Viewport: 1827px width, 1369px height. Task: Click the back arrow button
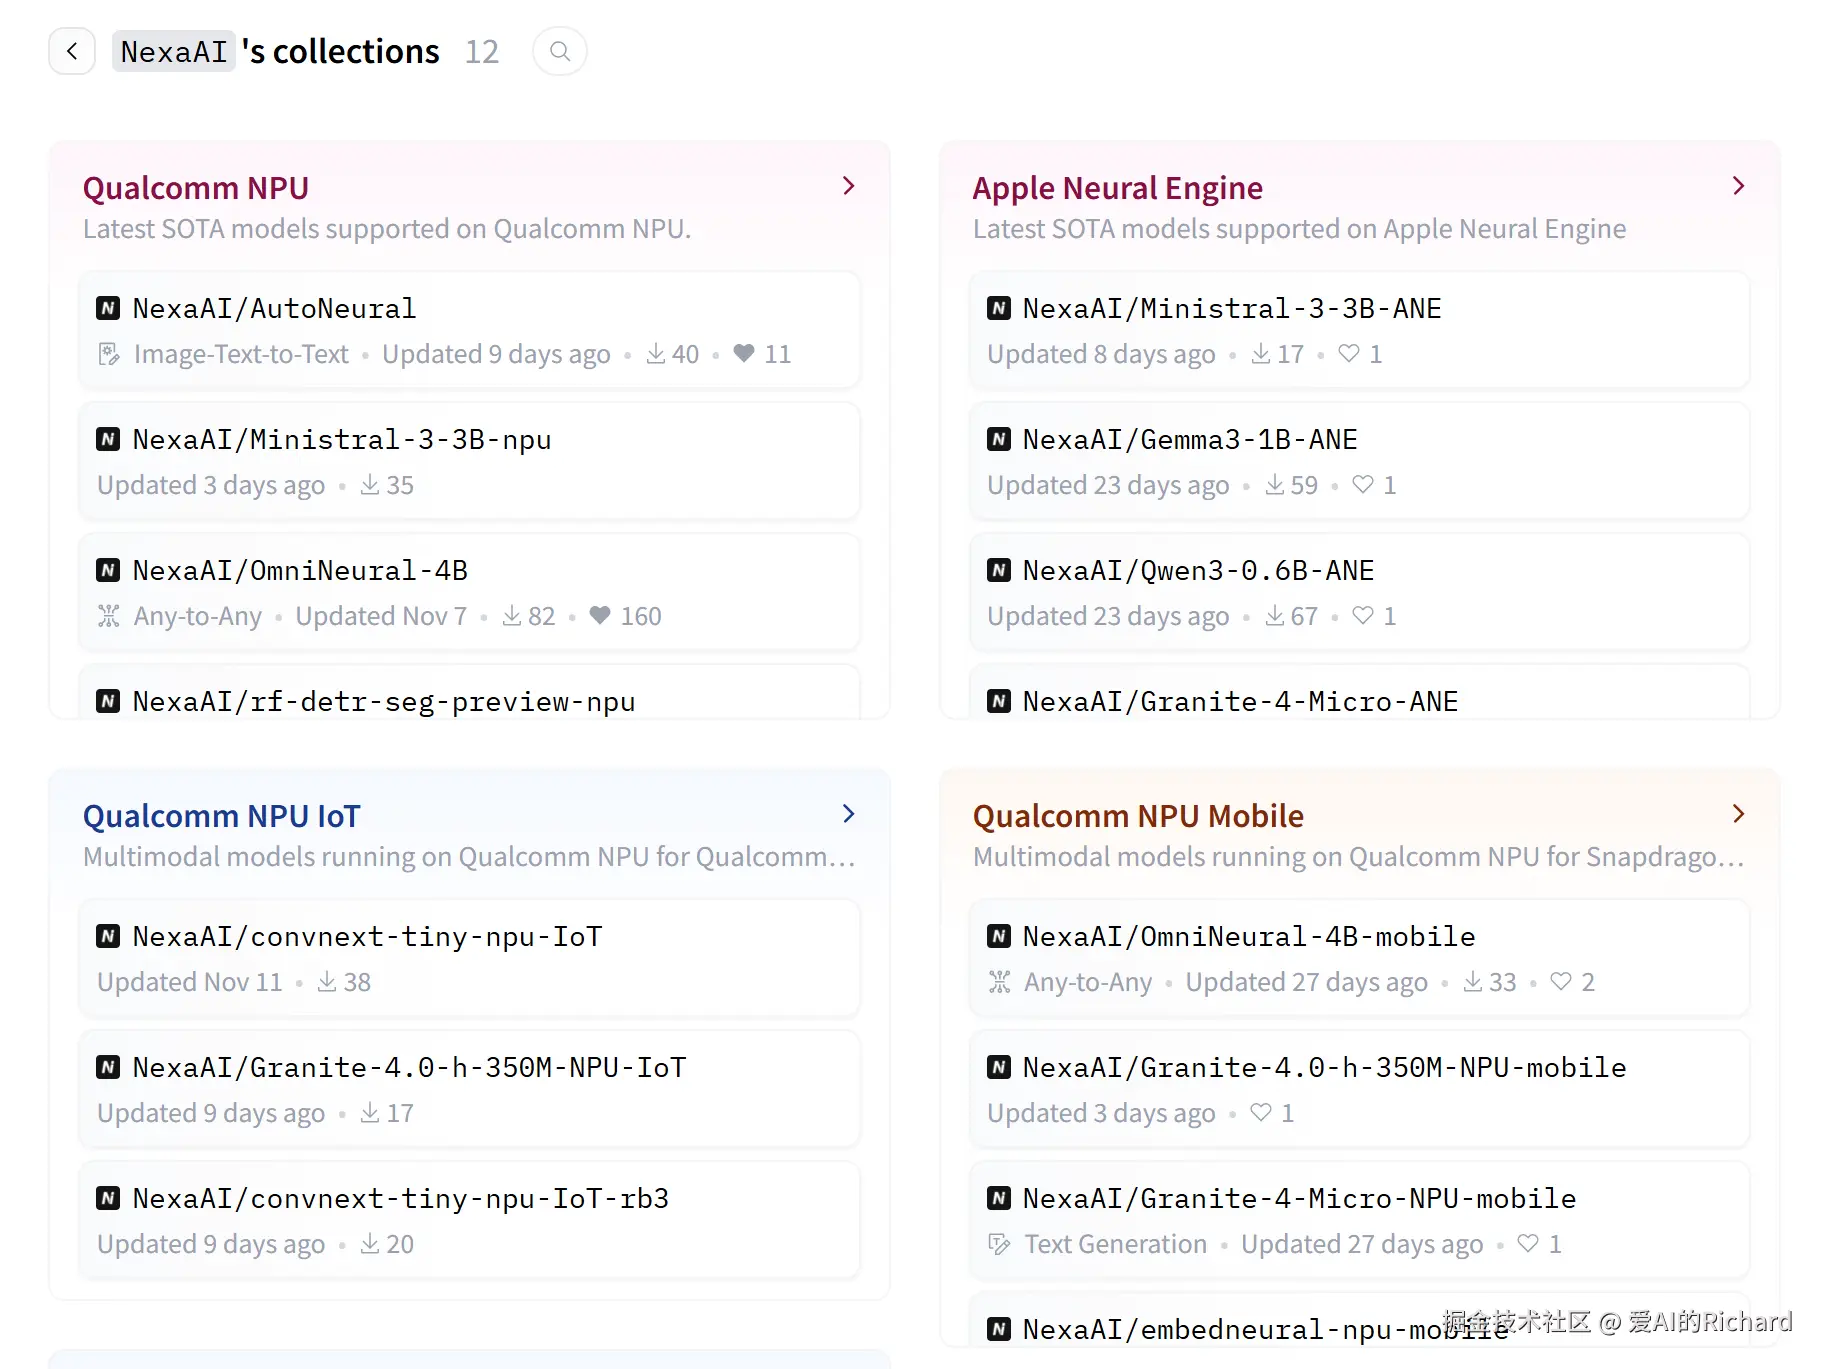coord(72,51)
